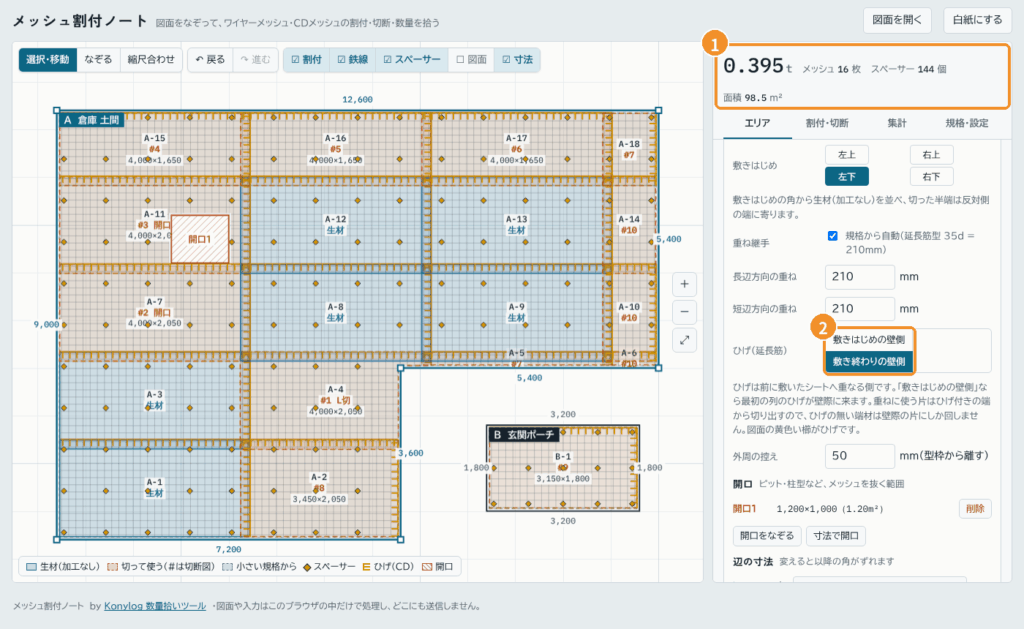Activate the 選択·移動 tool
Viewport: 1024px width, 629px height.
(48, 59)
